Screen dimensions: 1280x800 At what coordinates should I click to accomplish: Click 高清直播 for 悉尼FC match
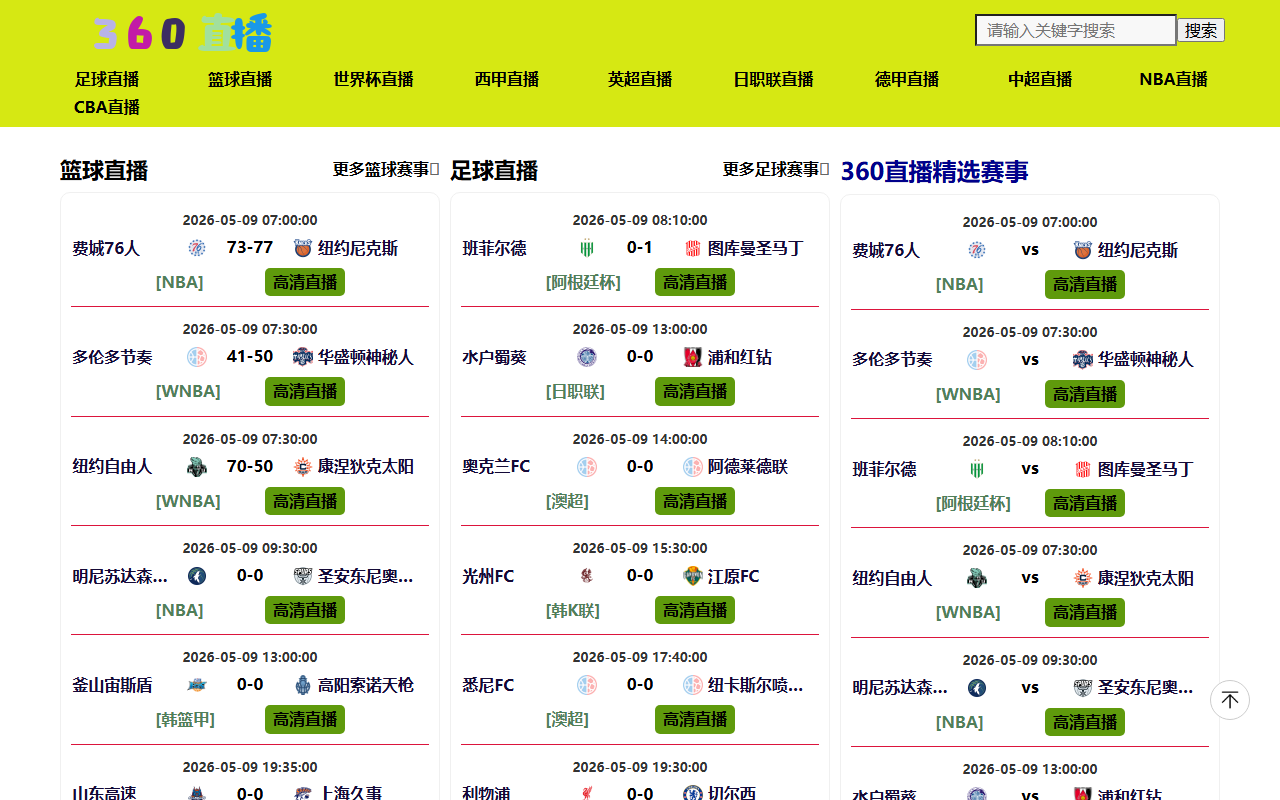click(695, 719)
